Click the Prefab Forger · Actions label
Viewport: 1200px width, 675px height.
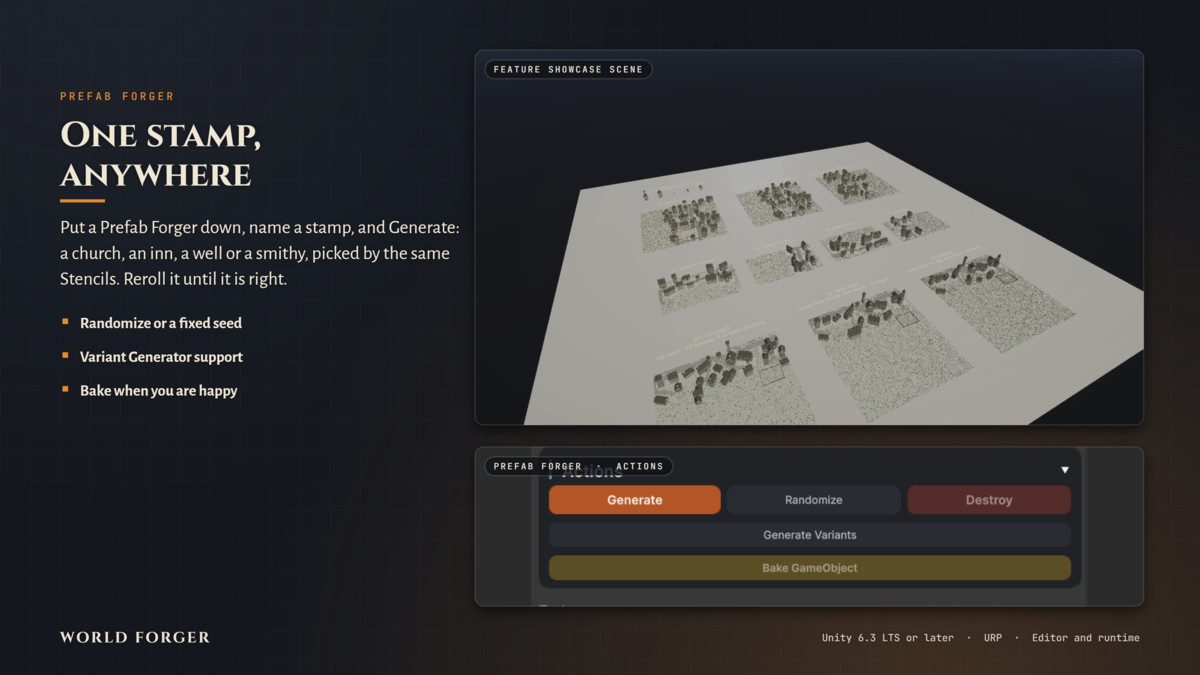click(578, 466)
